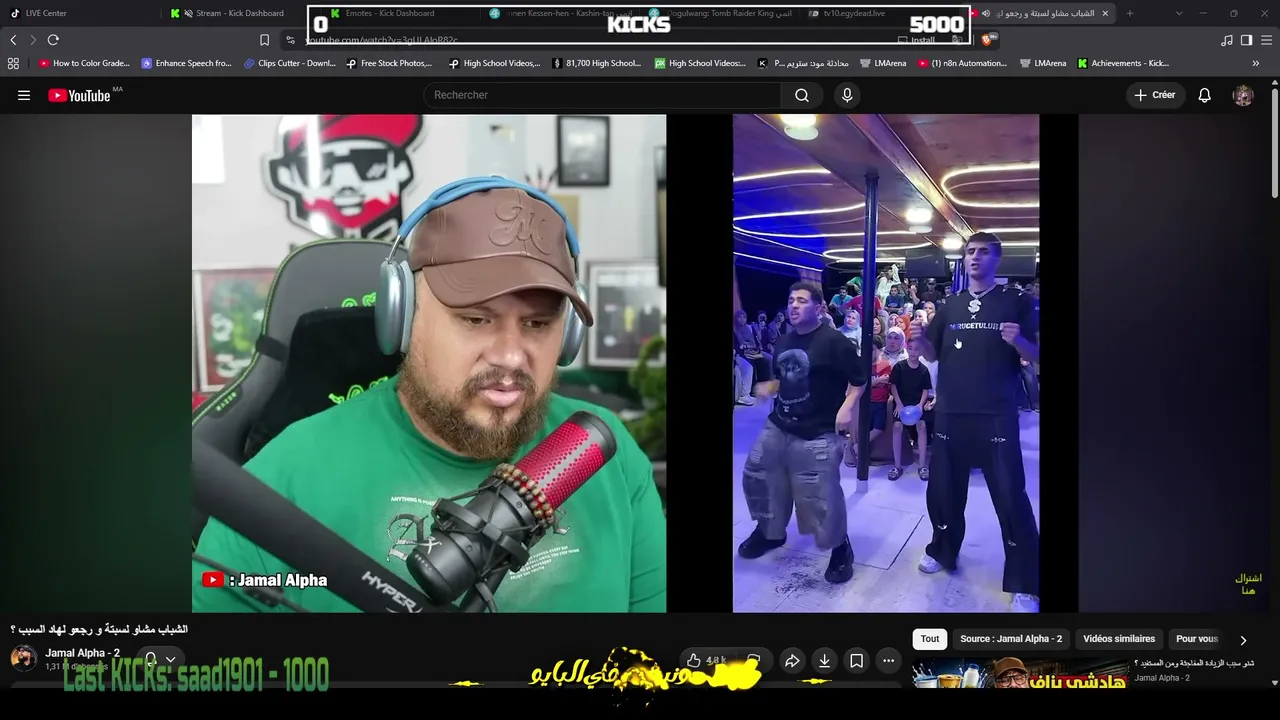This screenshot has height=720, width=1280.
Task: Switch to Tomb Raider King tab
Action: [x=722, y=13]
